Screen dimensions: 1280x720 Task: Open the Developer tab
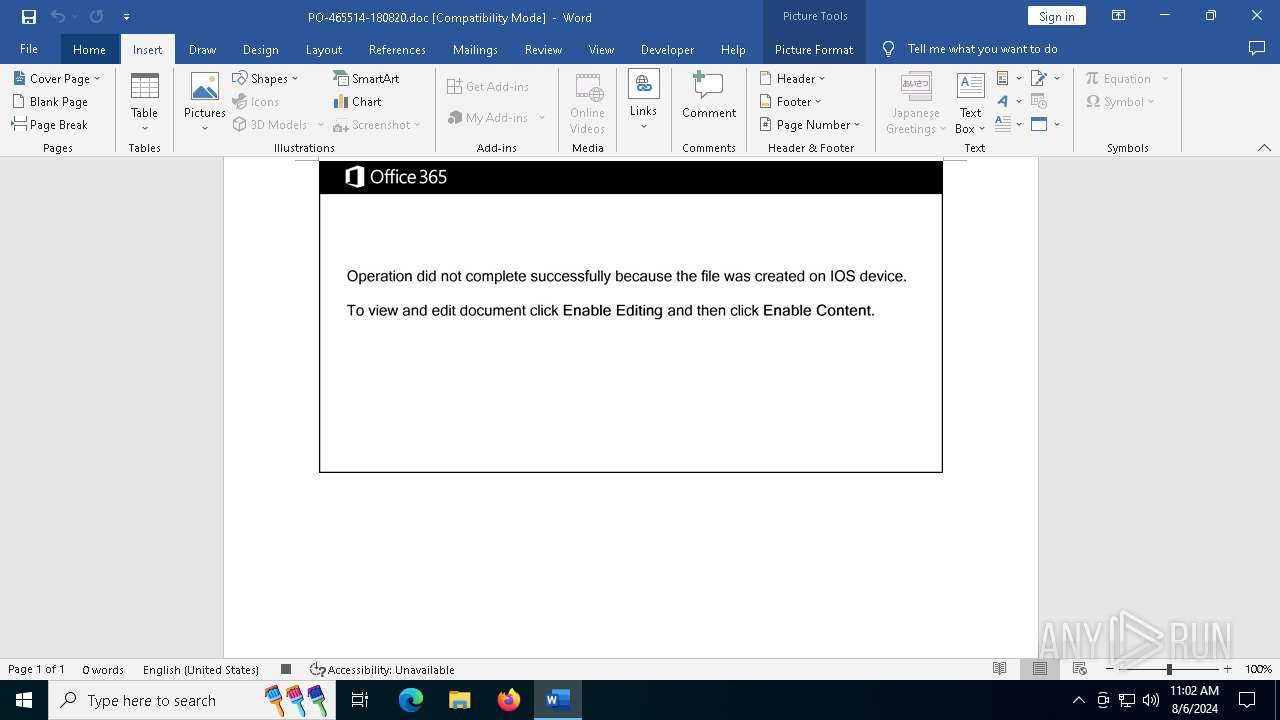point(667,49)
